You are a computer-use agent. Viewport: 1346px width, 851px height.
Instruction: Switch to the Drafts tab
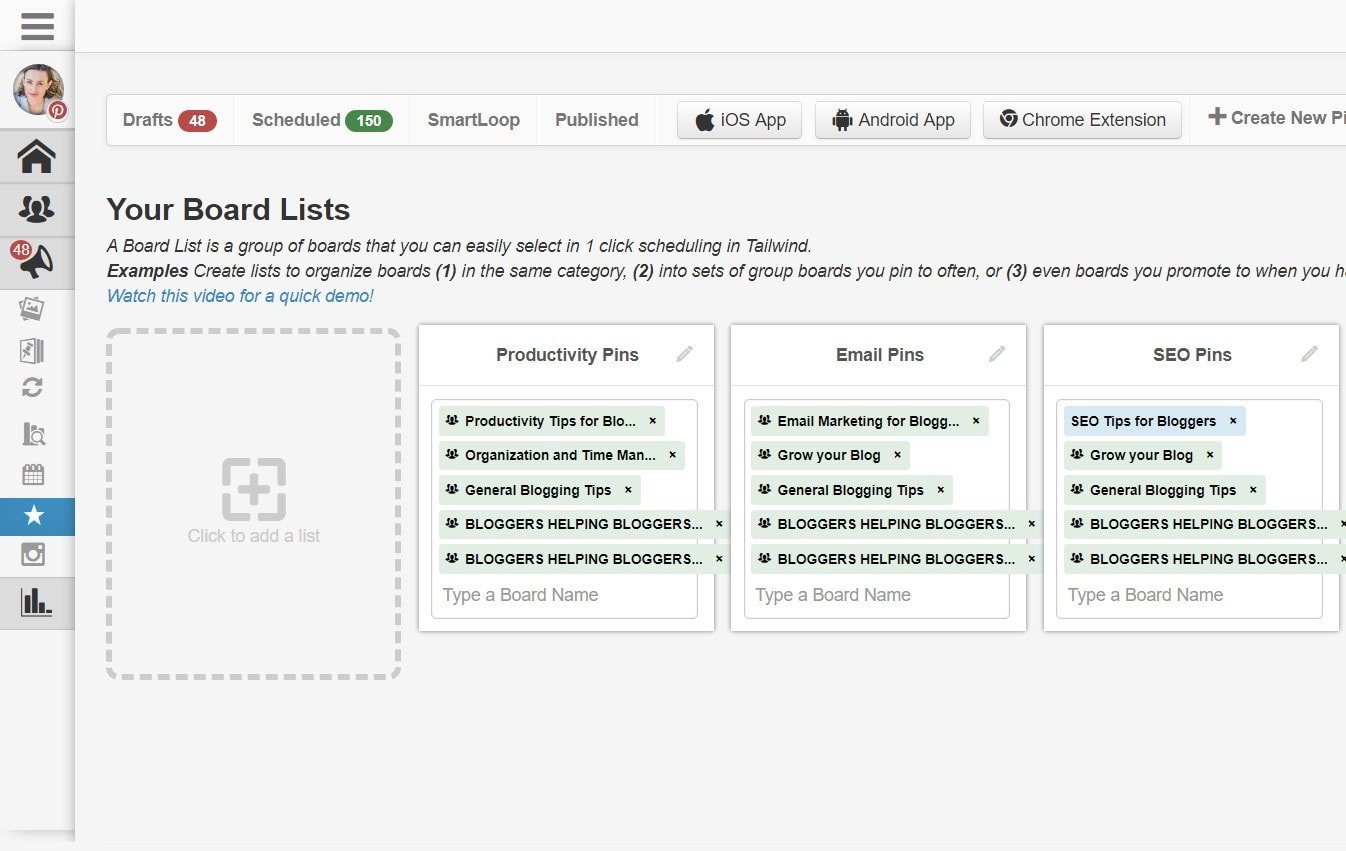(170, 120)
